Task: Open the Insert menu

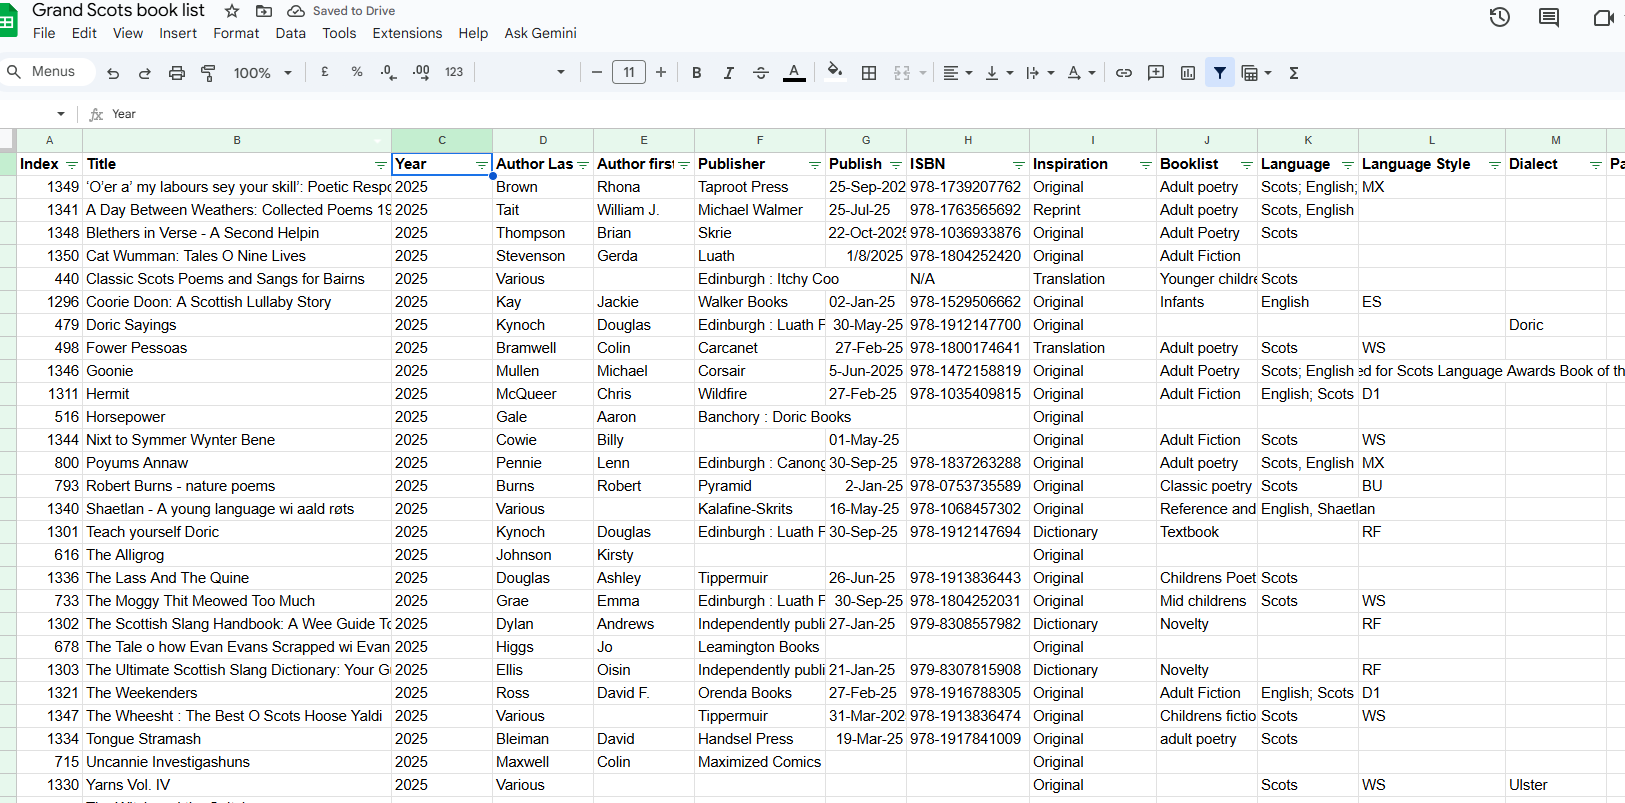Action: click(x=178, y=33)
